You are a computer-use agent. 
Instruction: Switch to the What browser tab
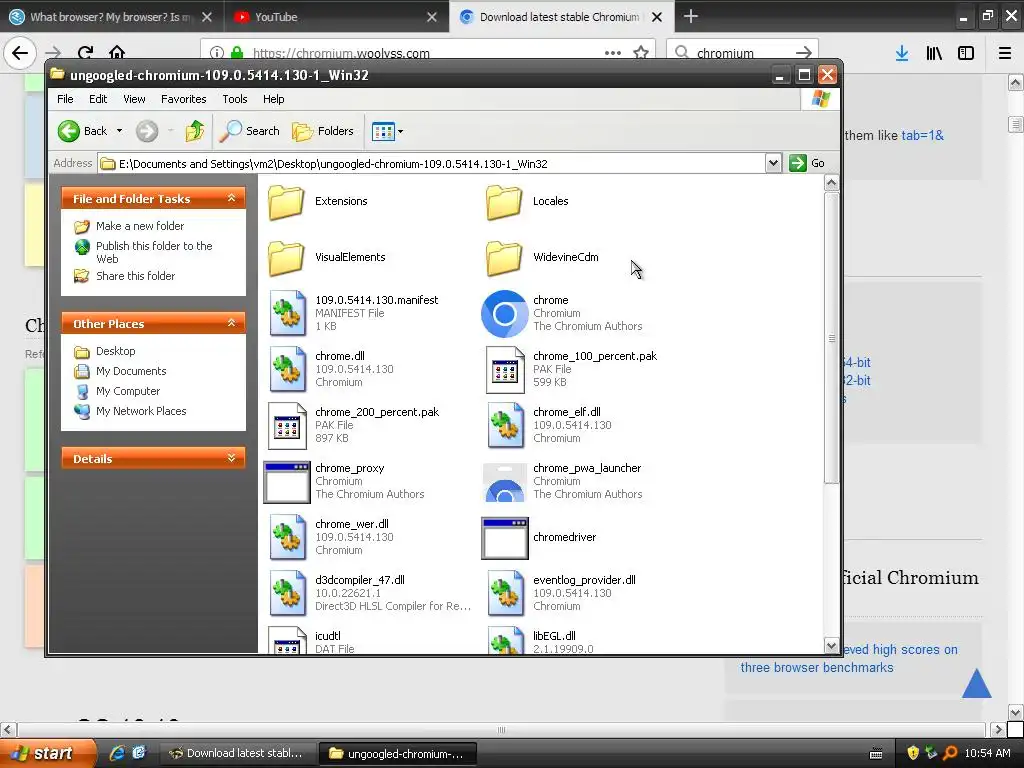pyautogui.click(x=112, y=17)
